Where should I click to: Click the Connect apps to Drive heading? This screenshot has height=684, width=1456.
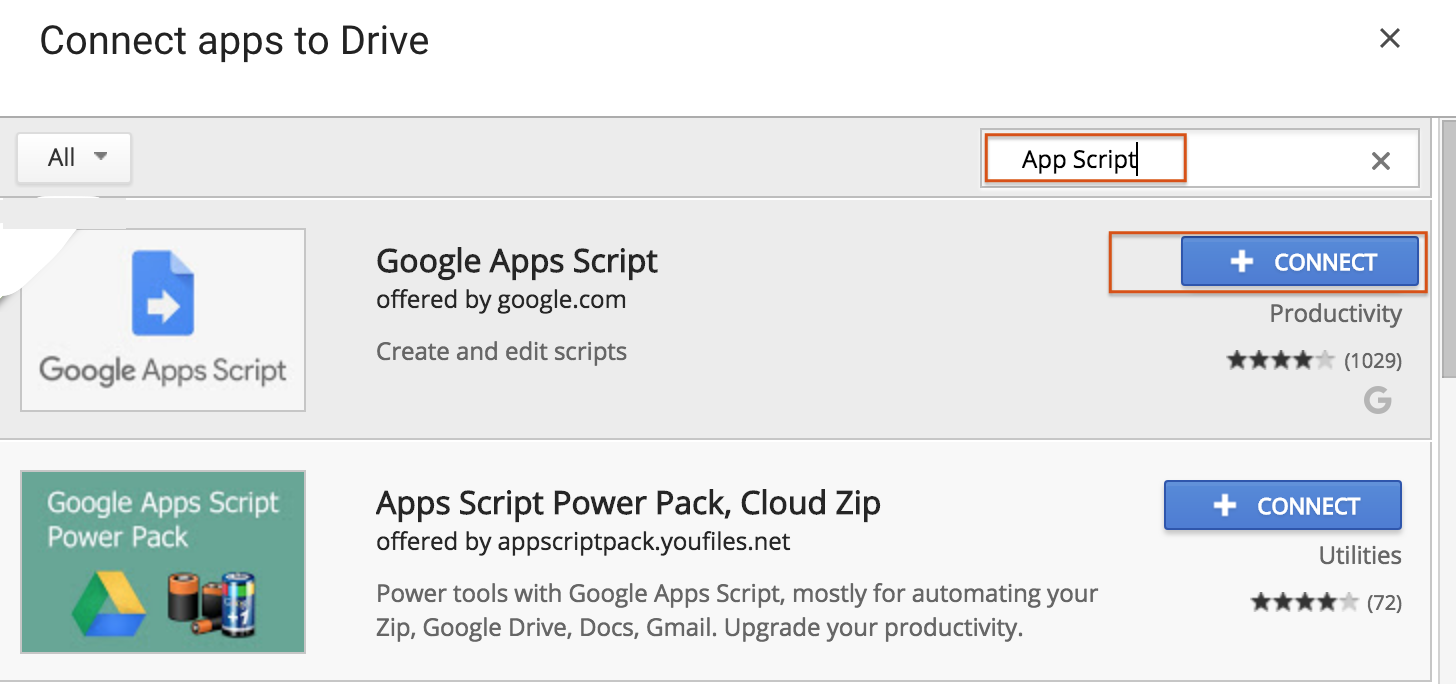(234, 41)
